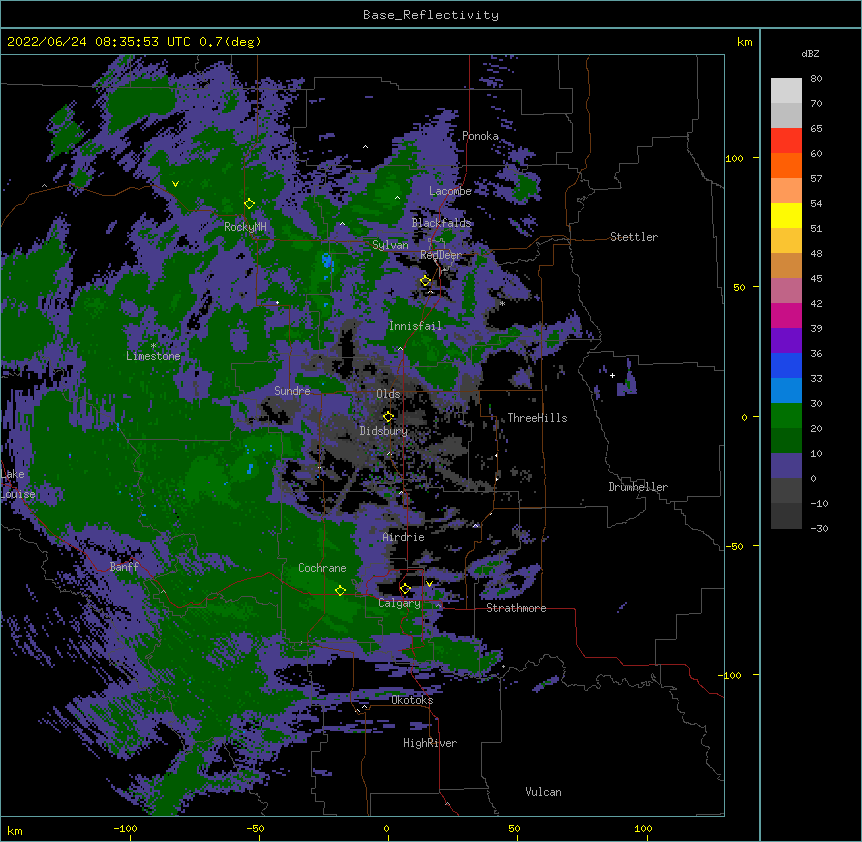862x842 pixels.
Task: Select the small echo patch southeast of Strathmore
Action: pos(546,684)
